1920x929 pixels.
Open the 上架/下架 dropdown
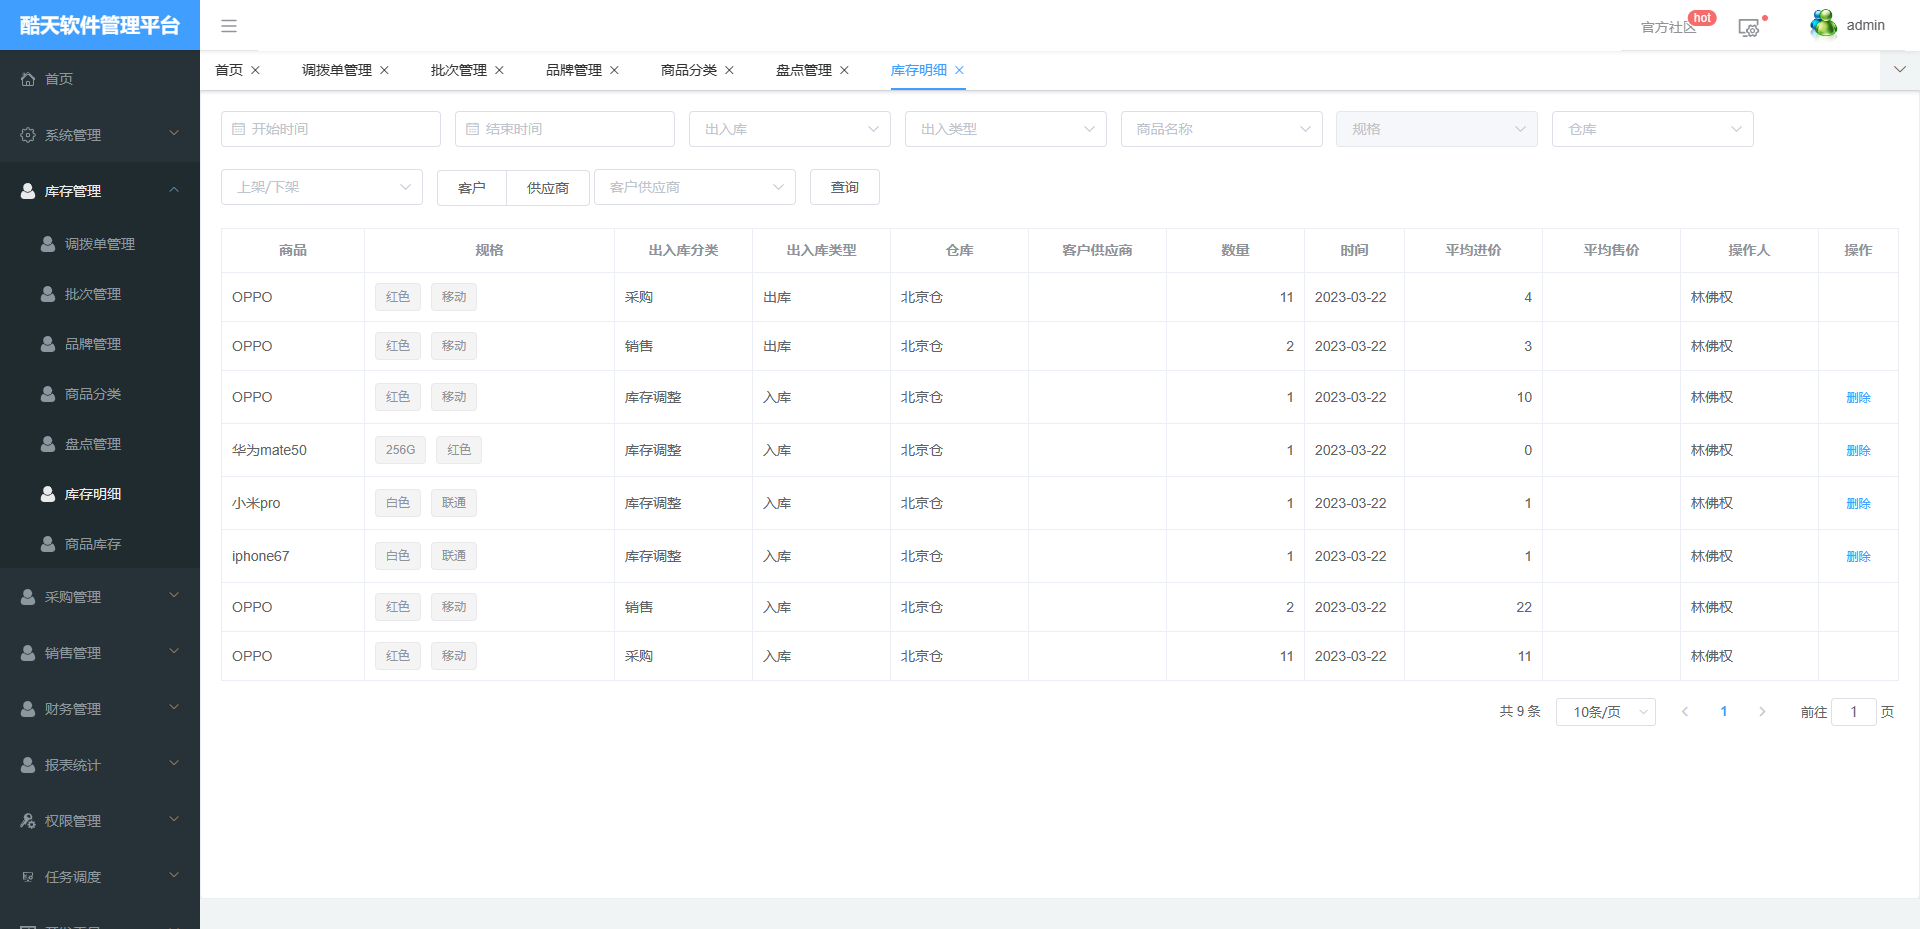click(x=321, y=187)
